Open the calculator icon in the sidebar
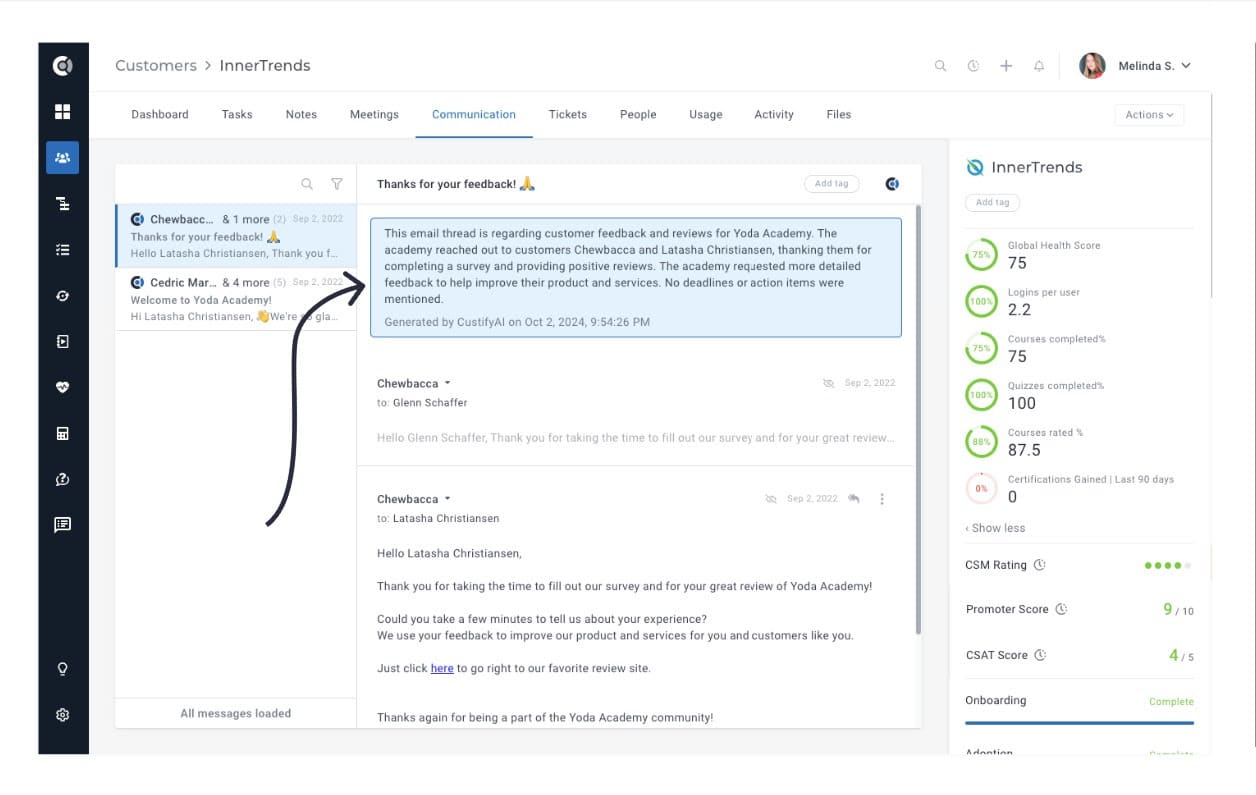Viewport: 1256px width, 795px height. coord(62,433)
